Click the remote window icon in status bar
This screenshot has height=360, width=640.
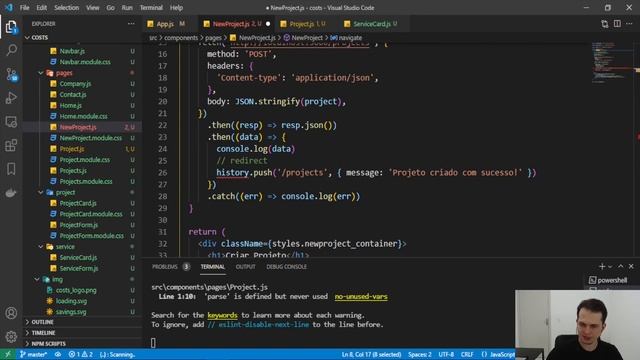[x=7, y=354]
